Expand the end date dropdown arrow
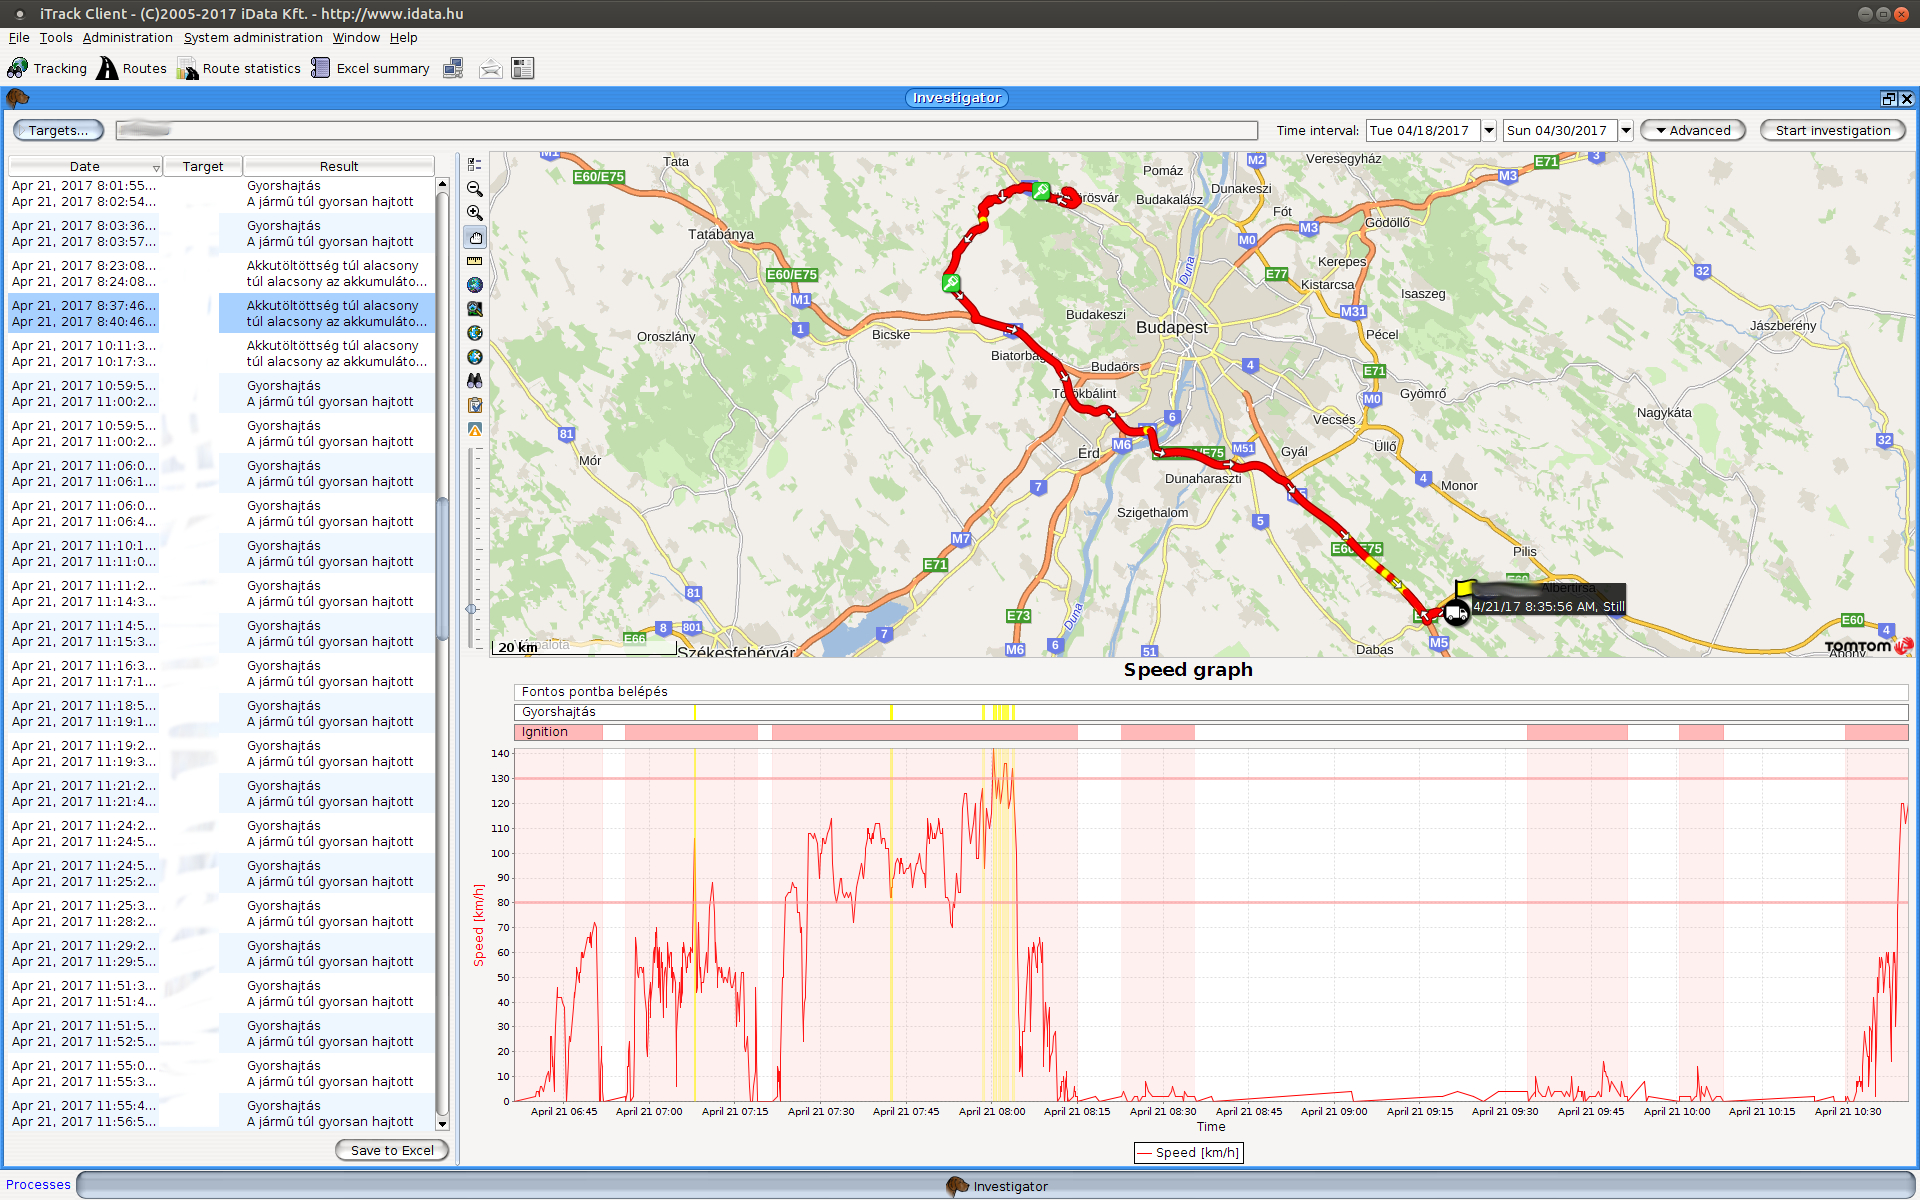 coord(1626,130)
